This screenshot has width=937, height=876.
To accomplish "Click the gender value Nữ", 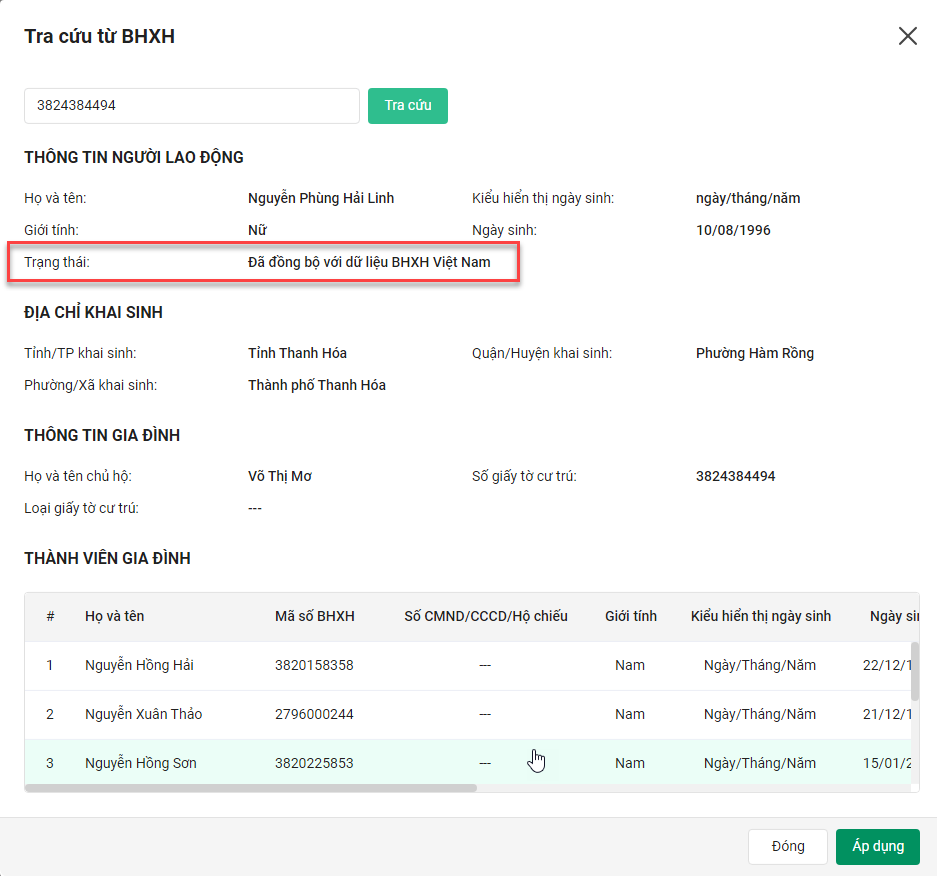I will [257, 230].
